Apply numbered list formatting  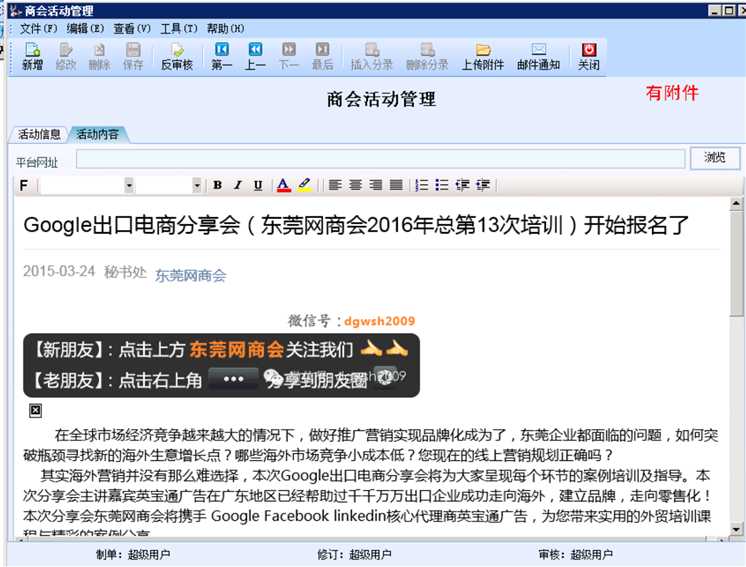coord(422,185)
